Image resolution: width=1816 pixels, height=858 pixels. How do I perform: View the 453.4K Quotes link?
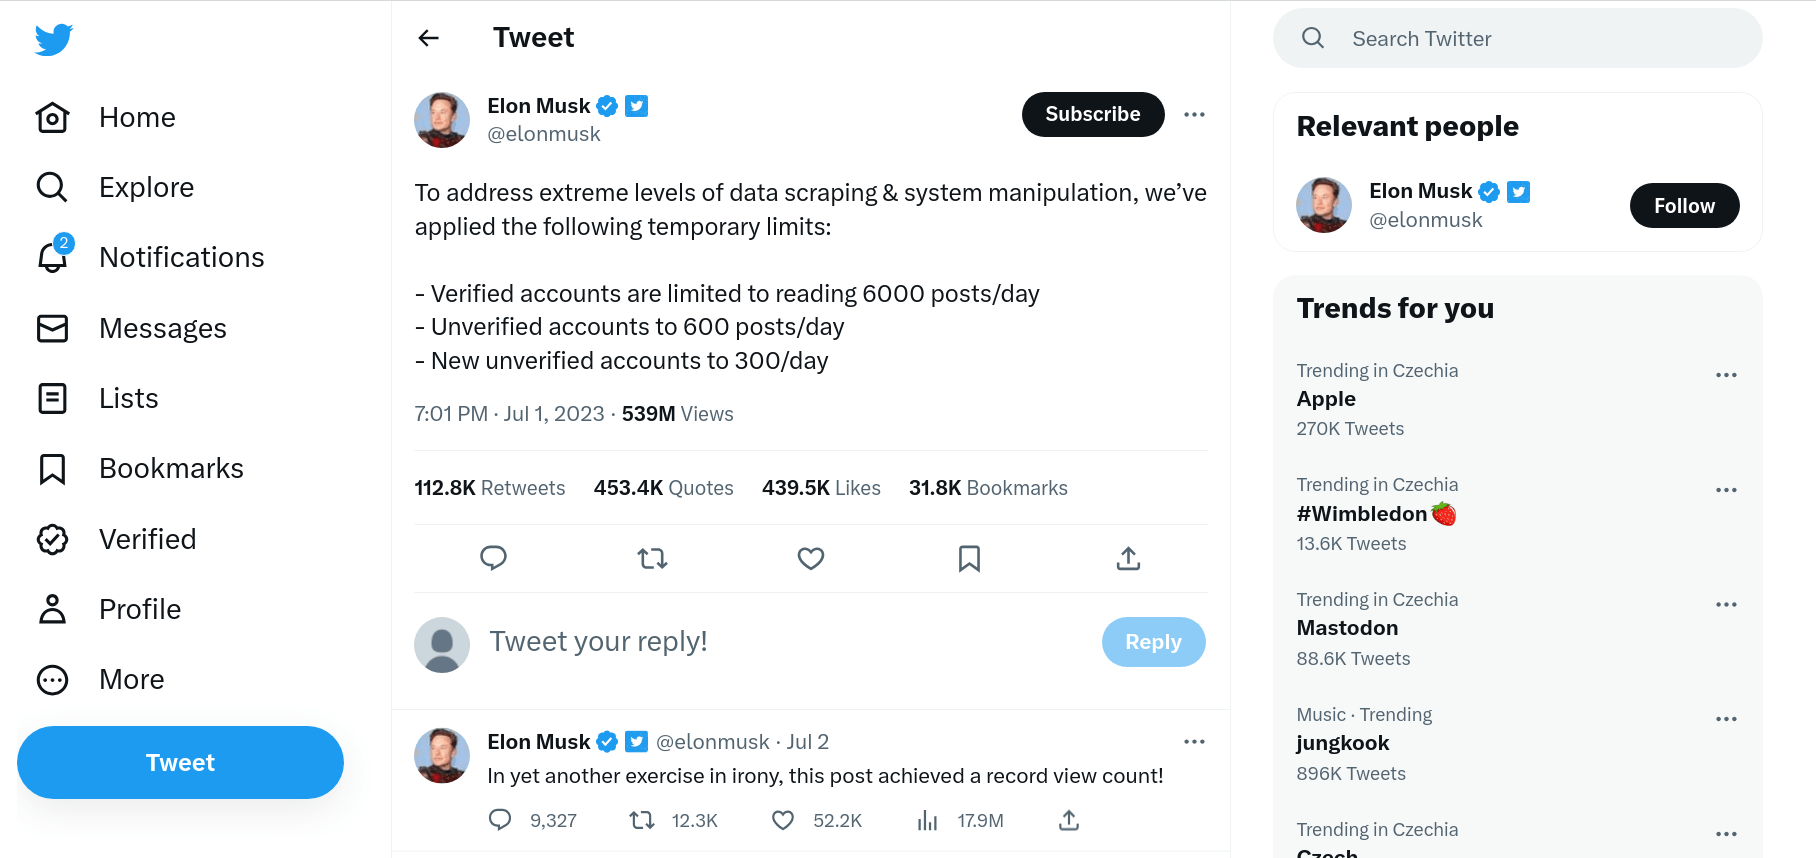pyautogui.click(x=663, y=488)
